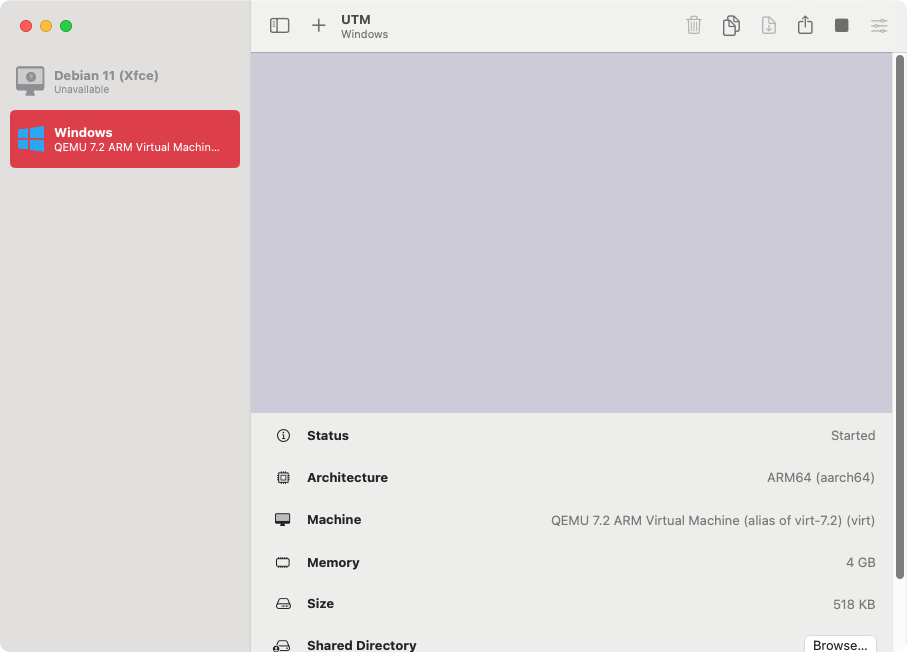907x652 pixels.
Task: Click the Status row info icon
Action: click(x=283, y=436)
